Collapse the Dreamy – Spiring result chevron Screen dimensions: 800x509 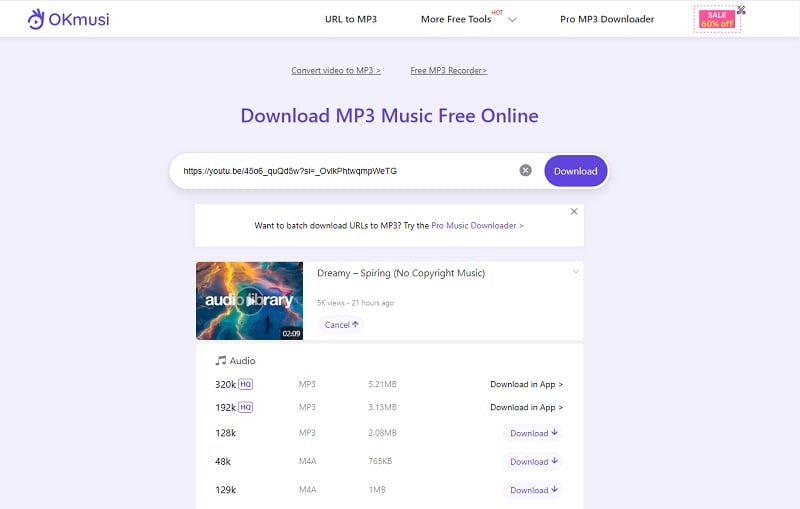[576, 272]
